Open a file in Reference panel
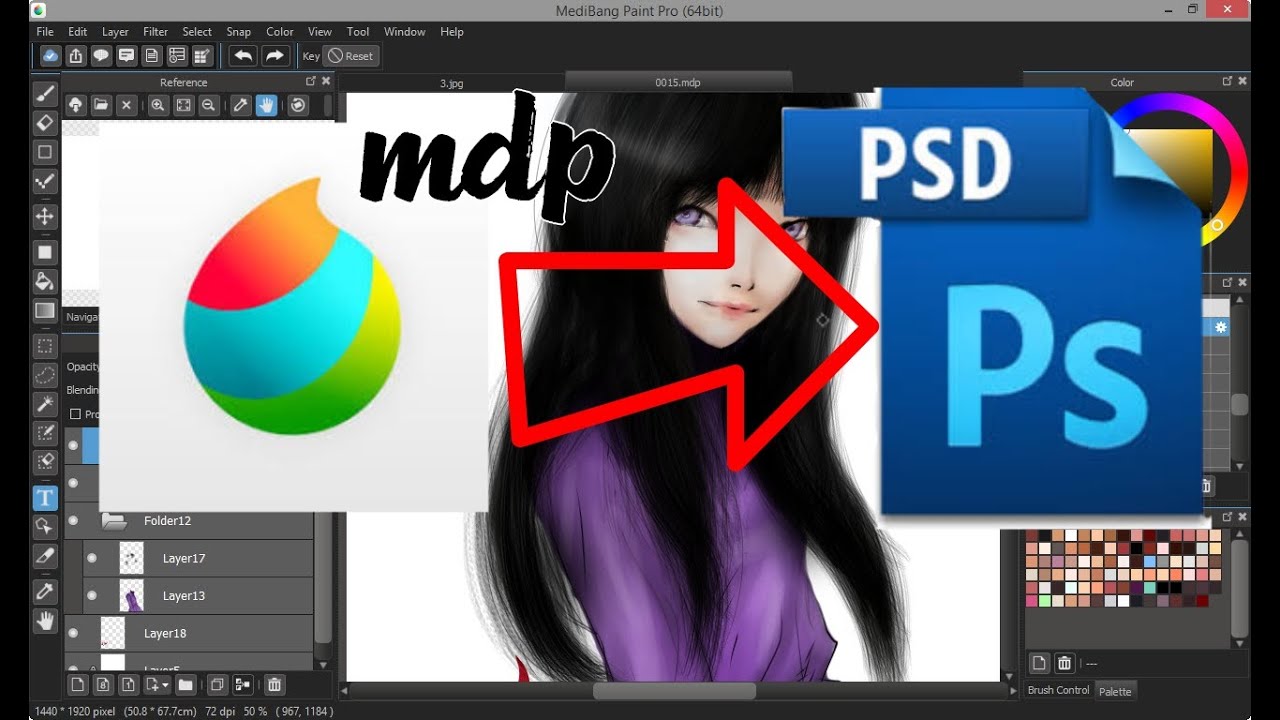The image size is (1280, 720). pyautogui.click(x=101, y=105)
